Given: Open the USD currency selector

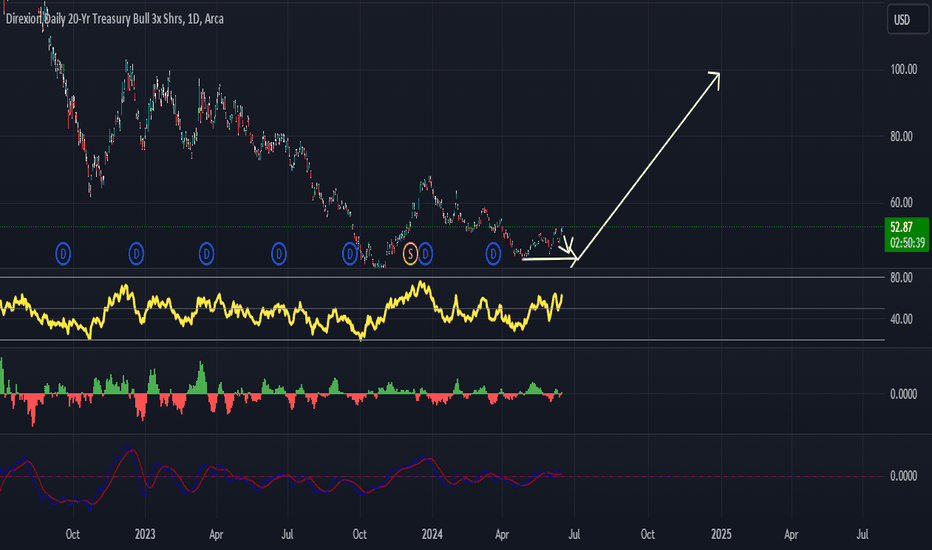Looking at the screenshot, I should pyautogui.click(x=907, y=20).
